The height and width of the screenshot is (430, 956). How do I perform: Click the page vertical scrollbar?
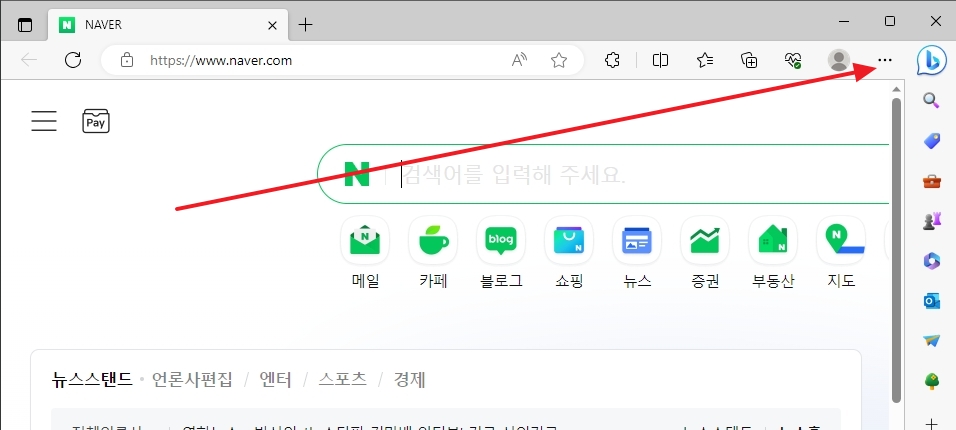896,250
